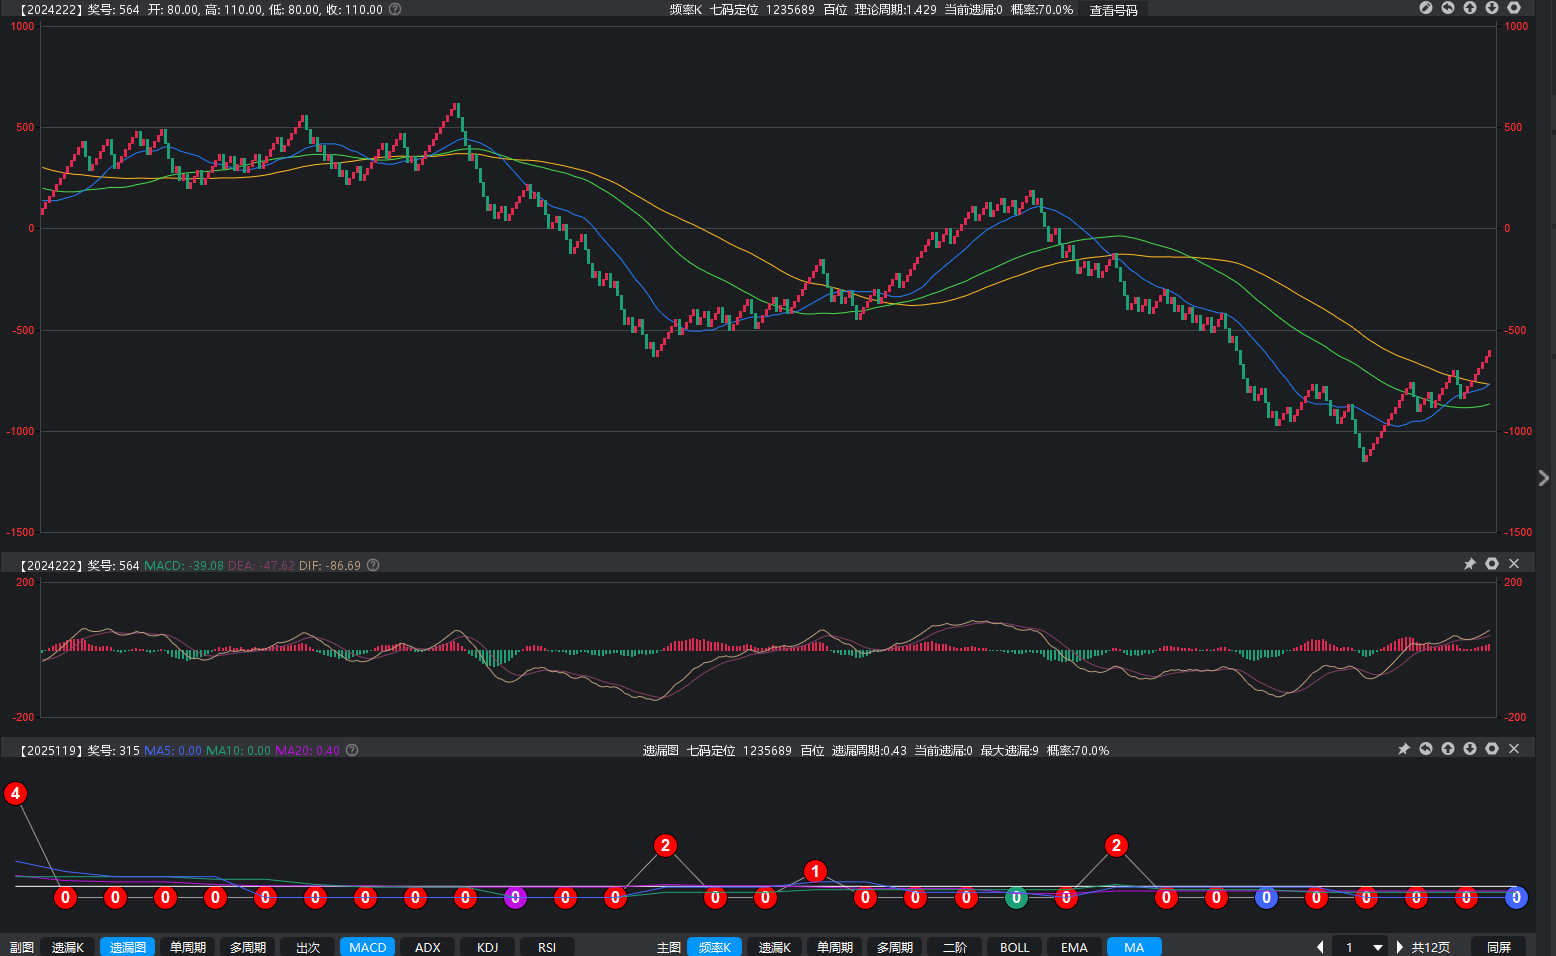
Task: Select main chart 单周期 tab
Action: tap(835, 947)
